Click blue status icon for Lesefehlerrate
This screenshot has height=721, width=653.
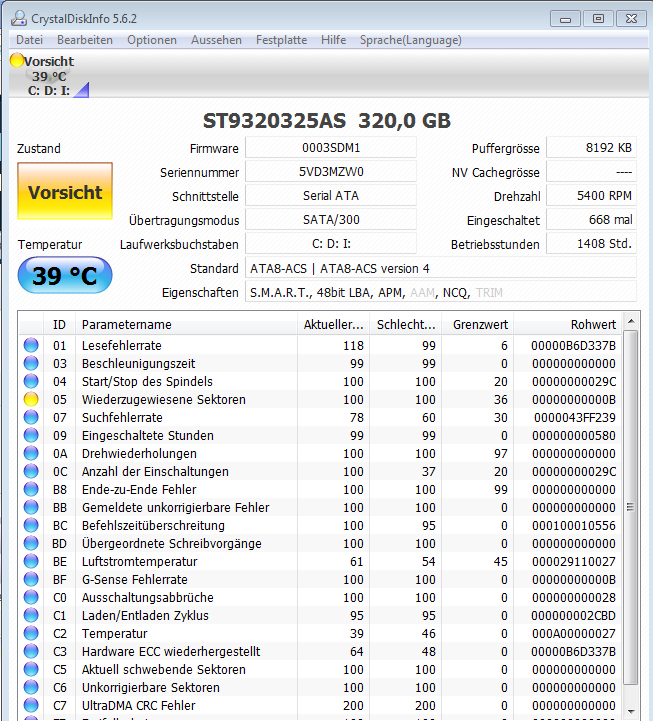point(31,345)
